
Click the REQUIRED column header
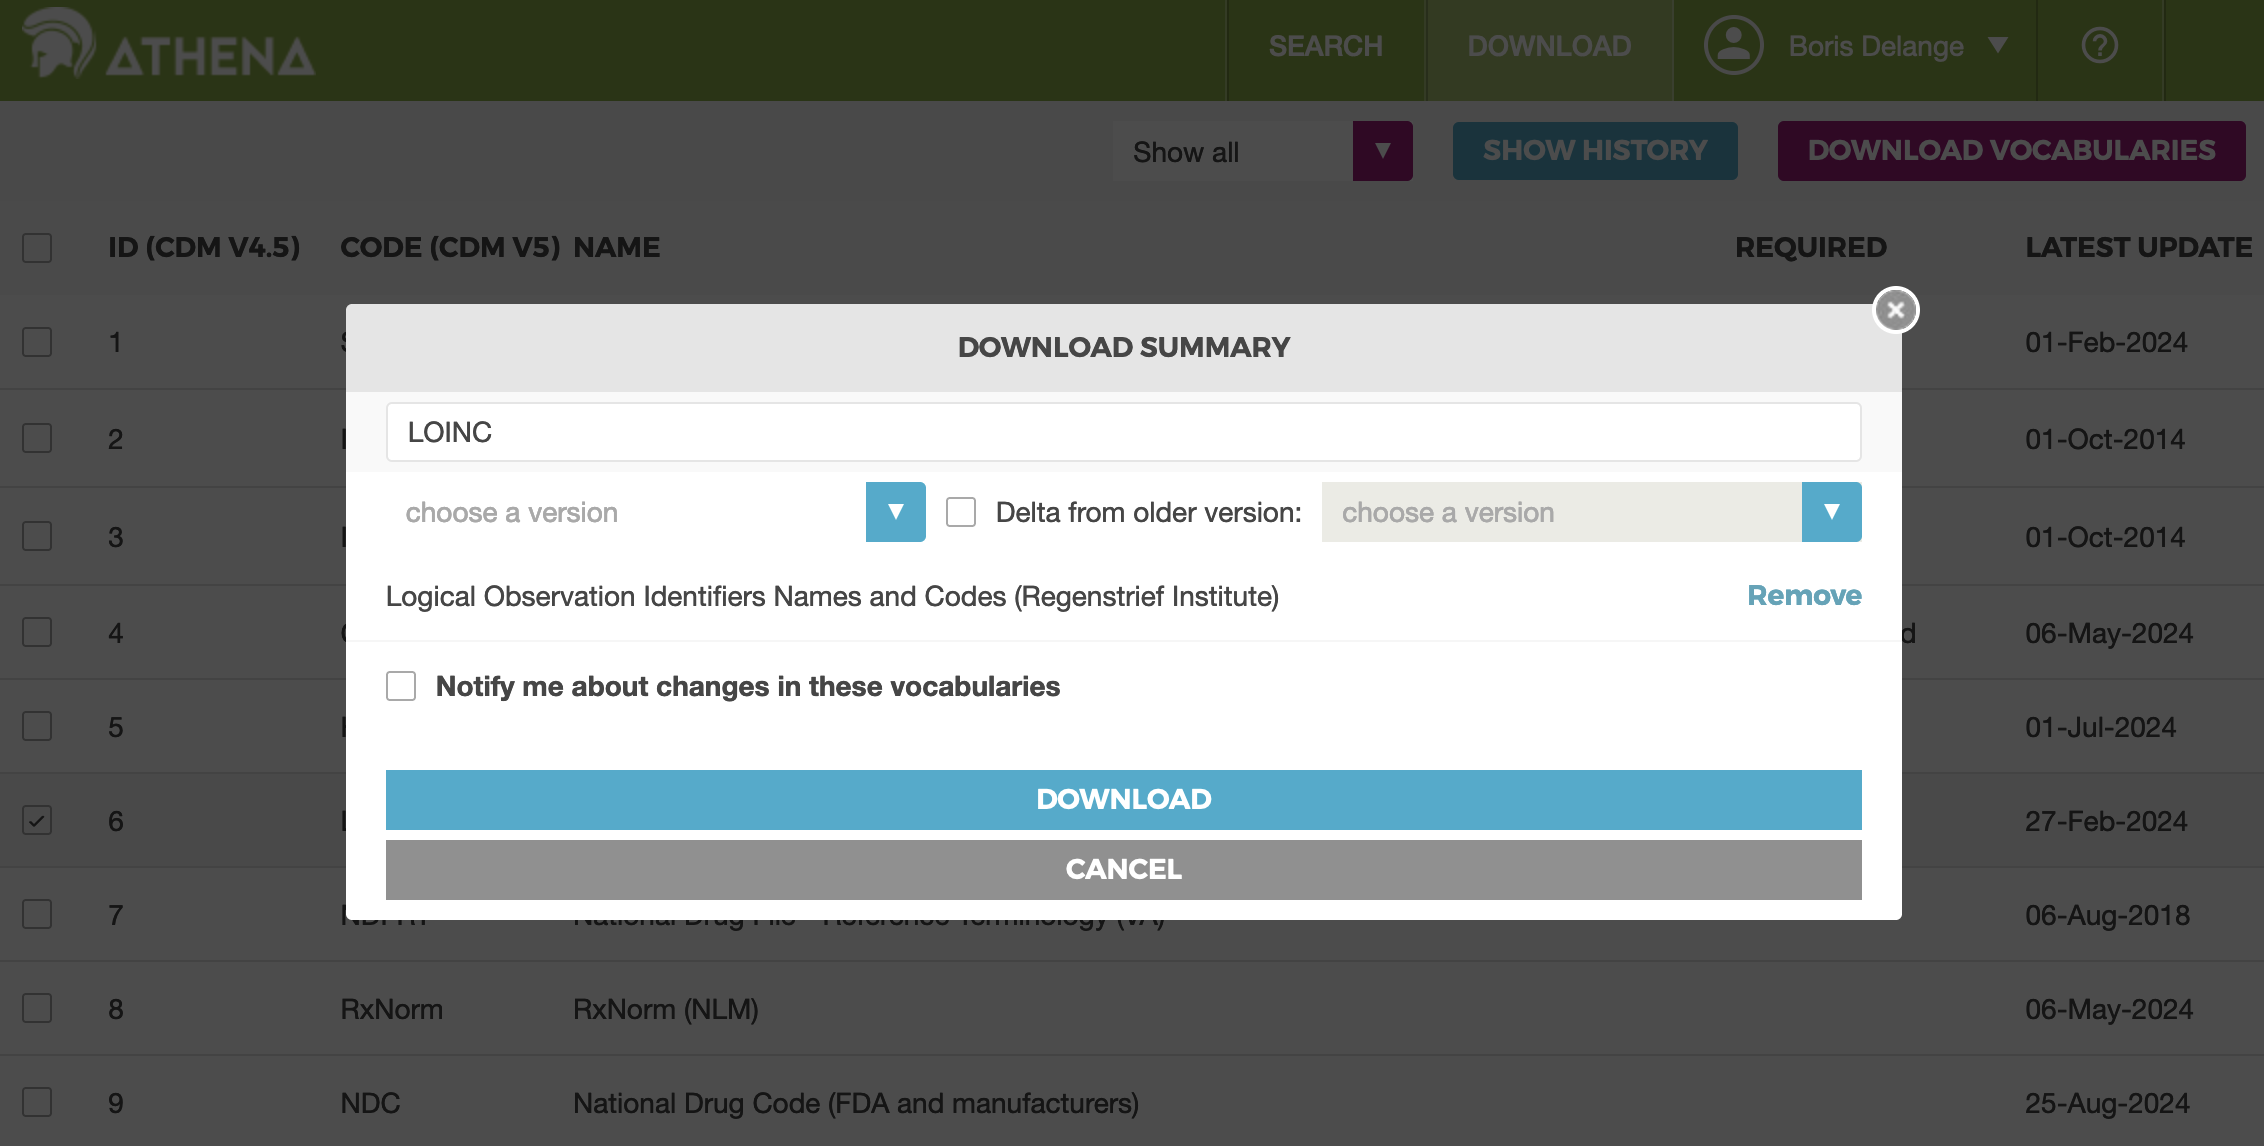coord(1810,247)
